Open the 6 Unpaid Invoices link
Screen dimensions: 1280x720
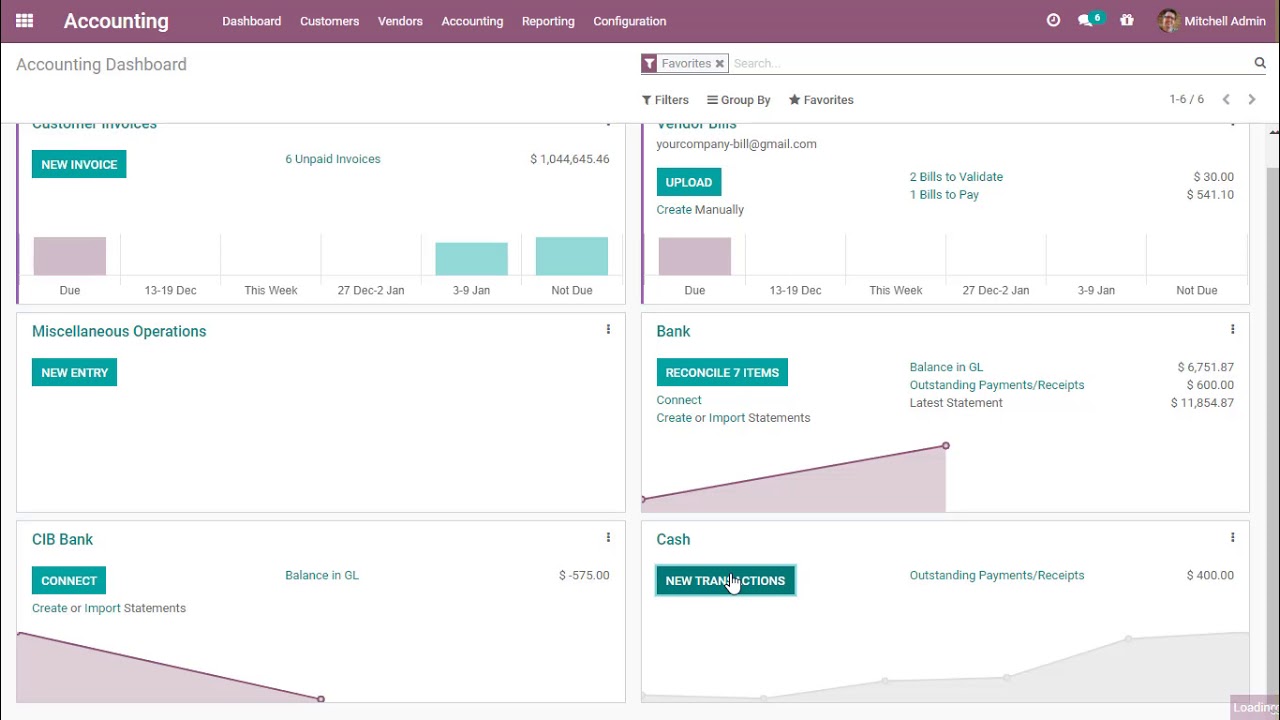[333, 159]
